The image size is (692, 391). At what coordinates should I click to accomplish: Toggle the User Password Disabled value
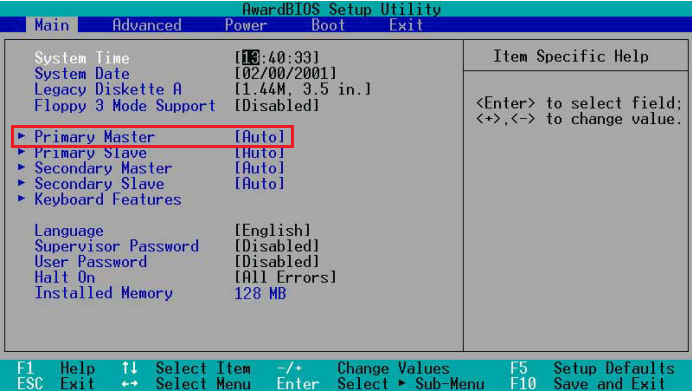coord(277,261)
